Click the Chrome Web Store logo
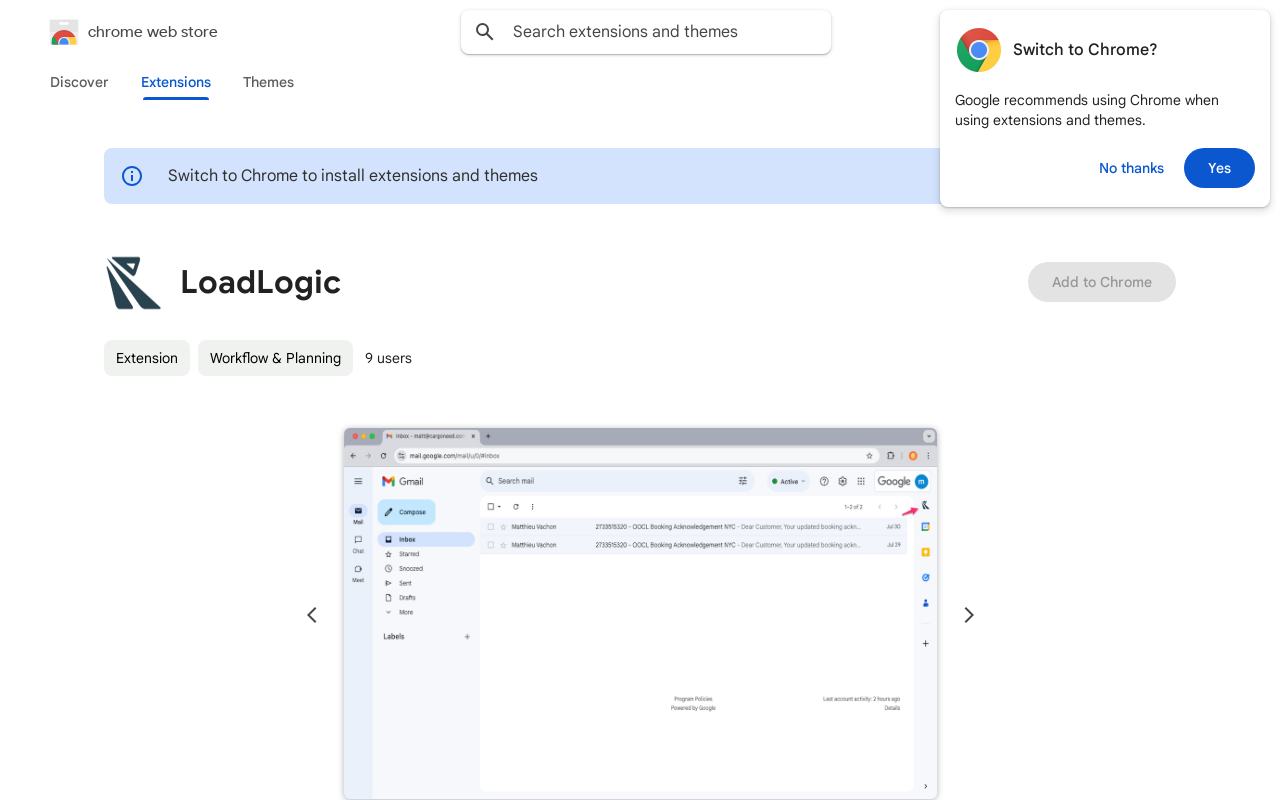This screenshot has height=800, width=1280. click(x=64, y=32)
